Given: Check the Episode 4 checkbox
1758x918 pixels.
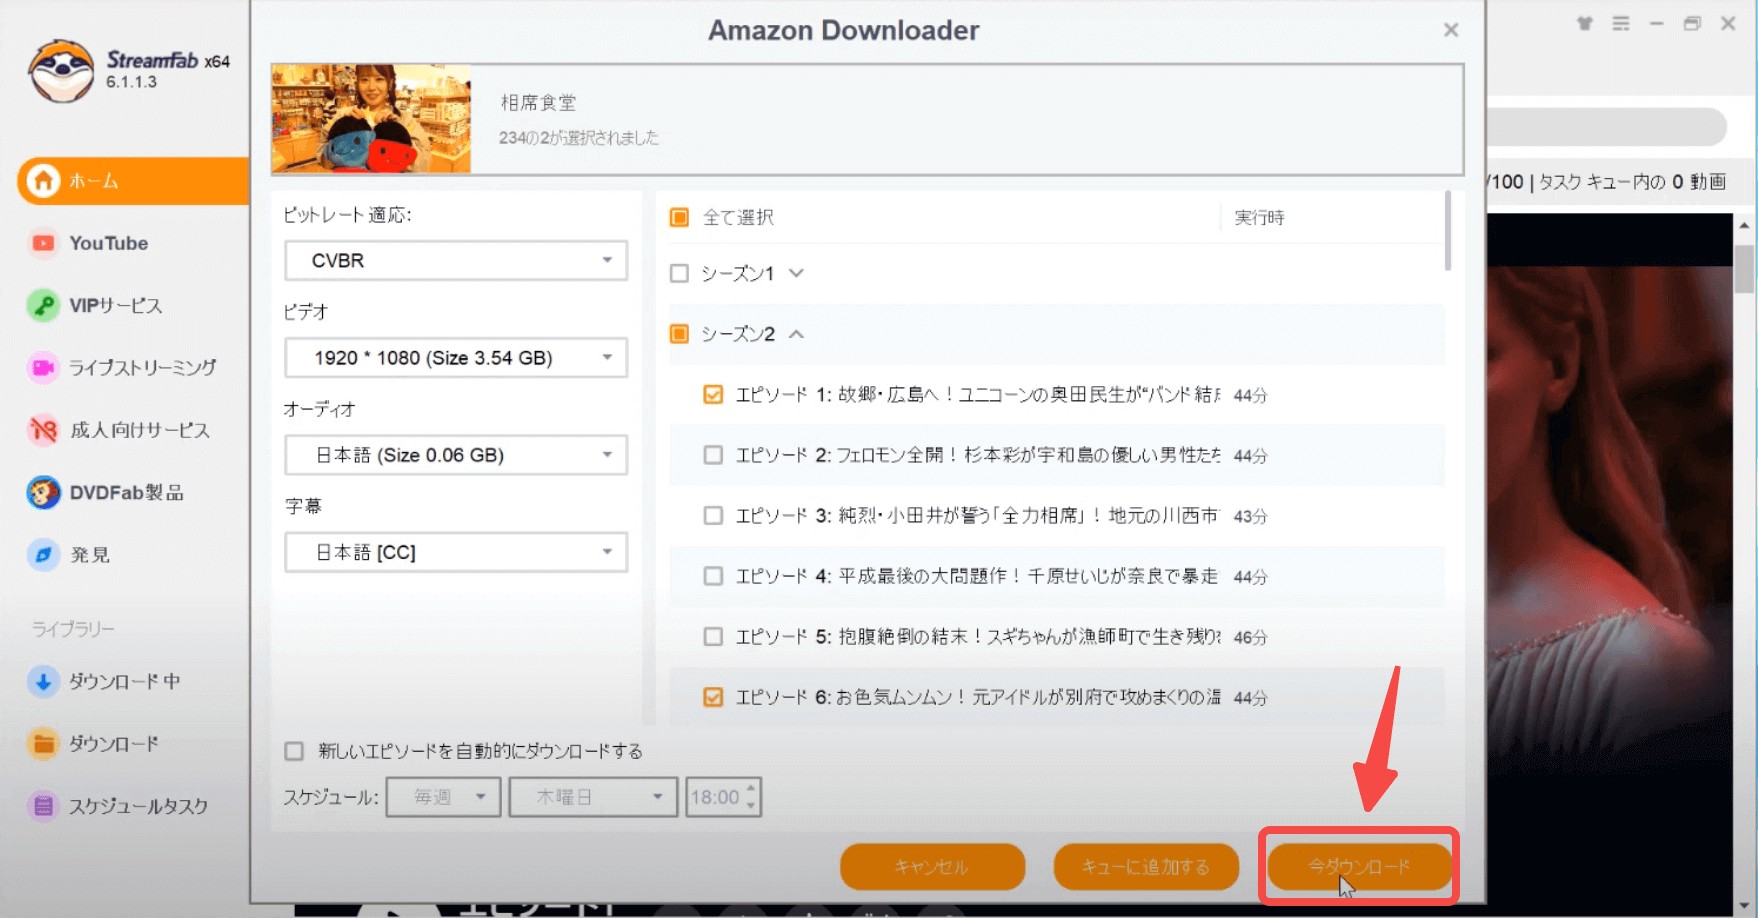Looking at the screenshot, I should pos(713,576).
